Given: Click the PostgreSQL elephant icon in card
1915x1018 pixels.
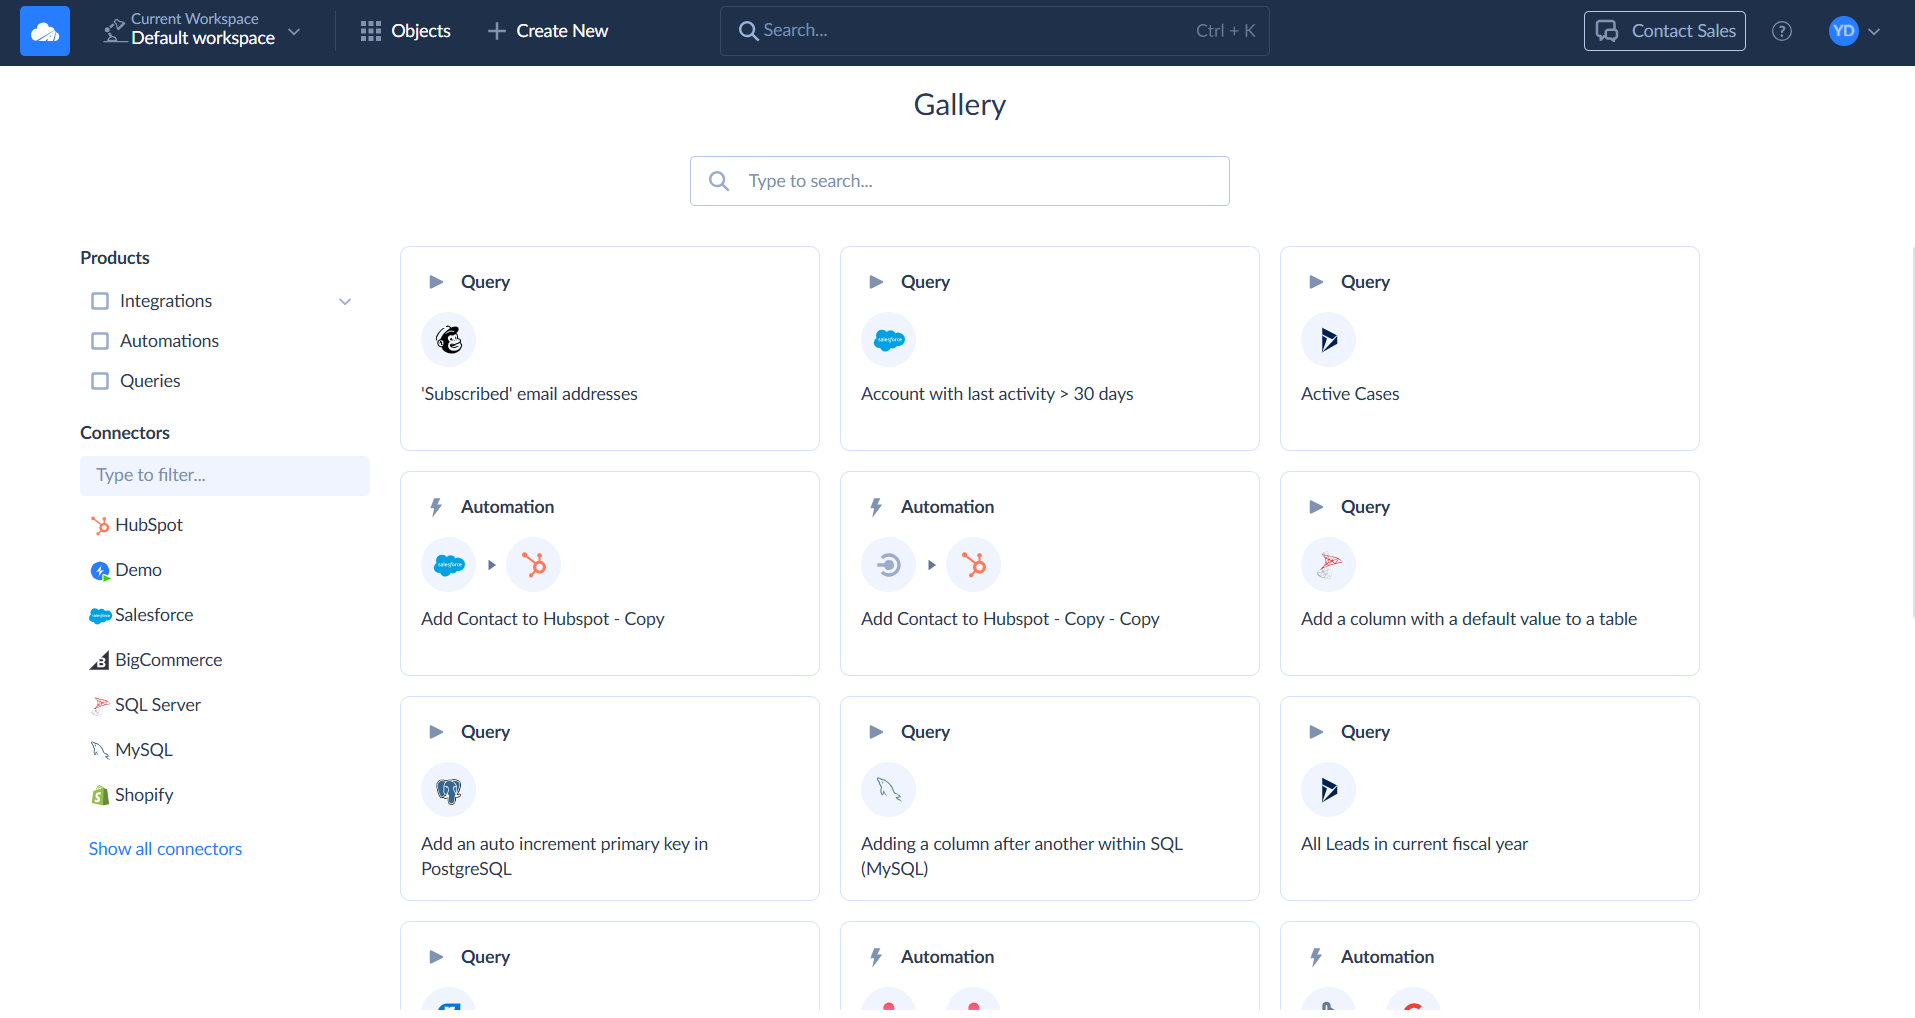Looking at the screenshot, I should [448, 790].
